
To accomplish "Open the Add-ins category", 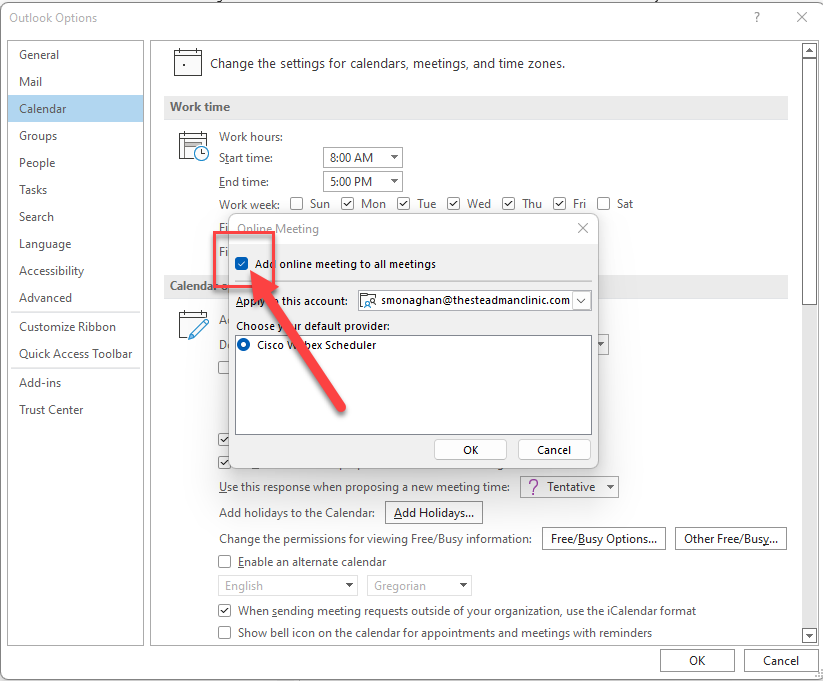I will coord(76,383).
